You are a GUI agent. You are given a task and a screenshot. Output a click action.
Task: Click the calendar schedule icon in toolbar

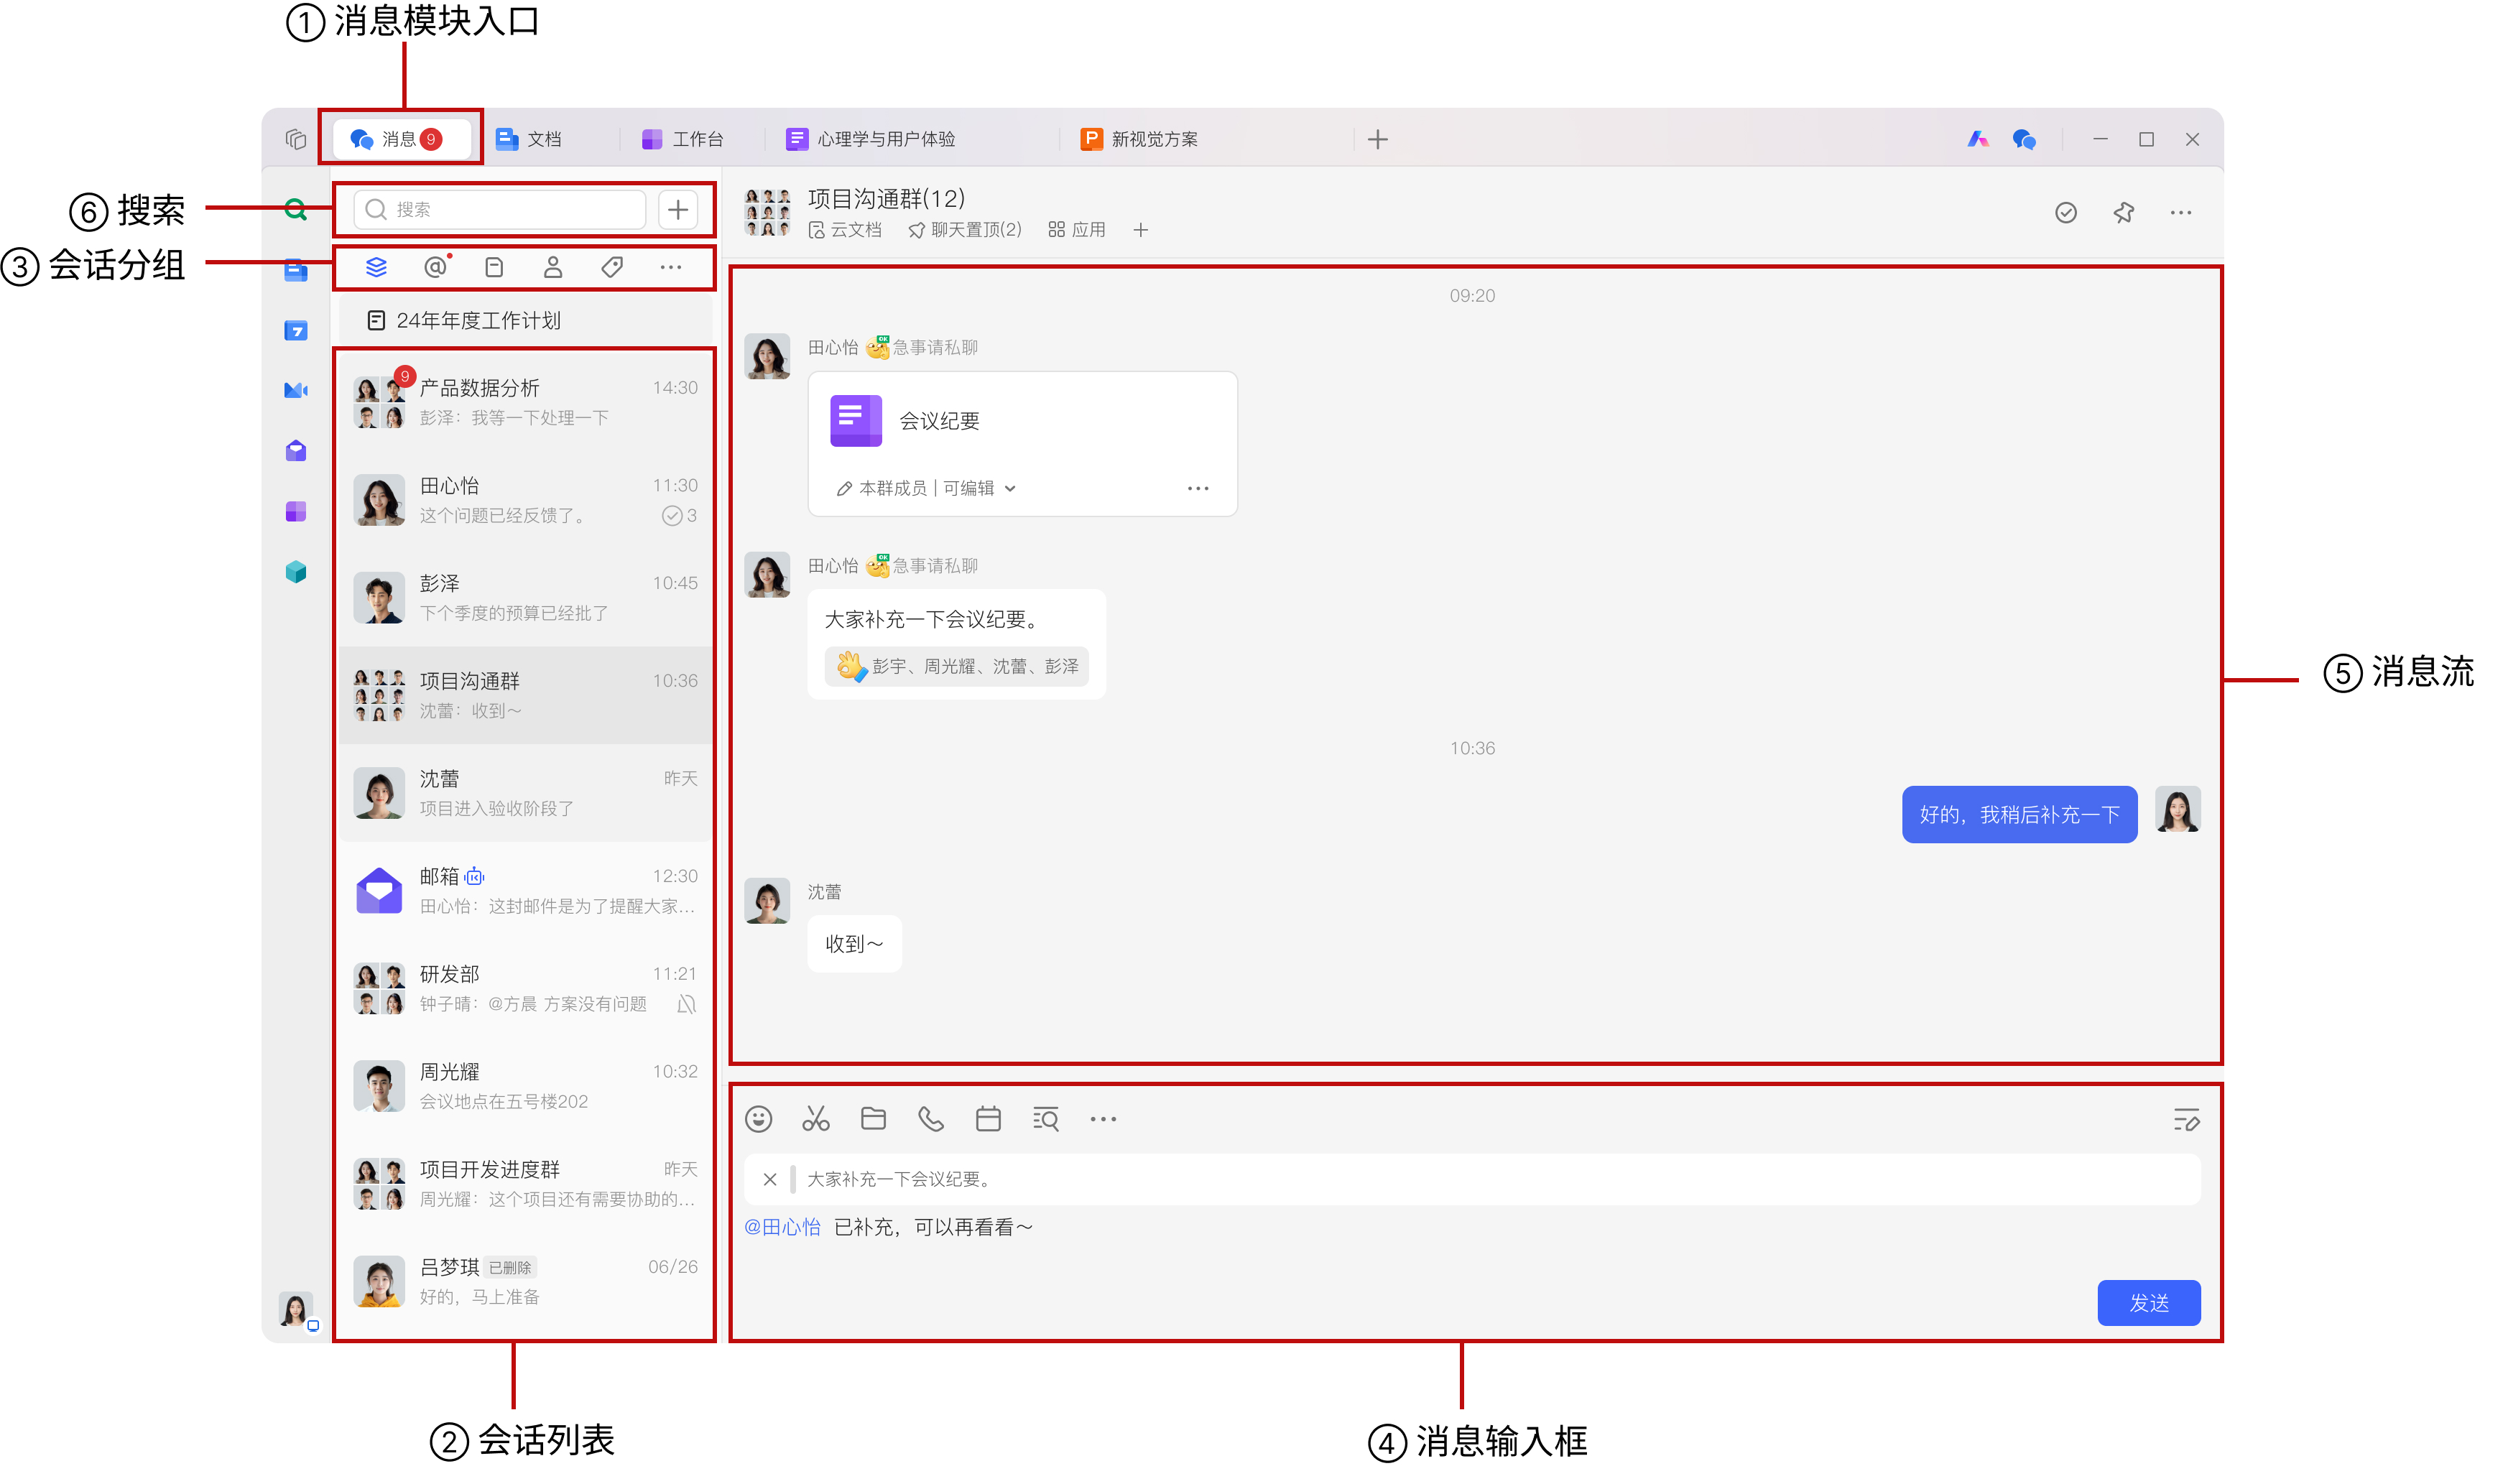coord(988,1119)
